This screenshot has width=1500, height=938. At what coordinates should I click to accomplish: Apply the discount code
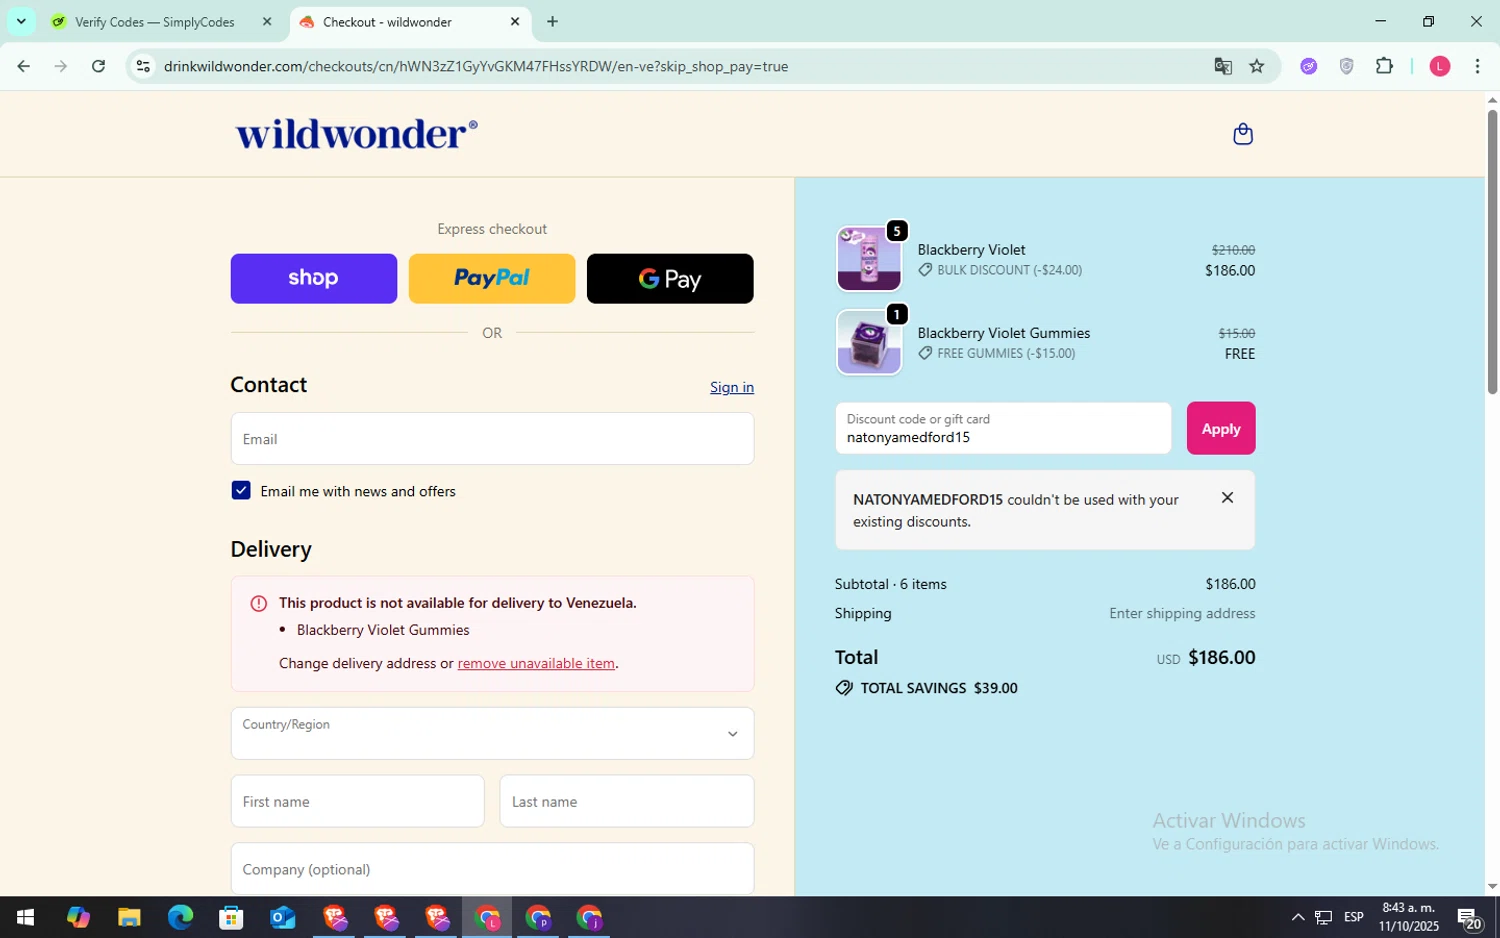tap(1221, 428)
